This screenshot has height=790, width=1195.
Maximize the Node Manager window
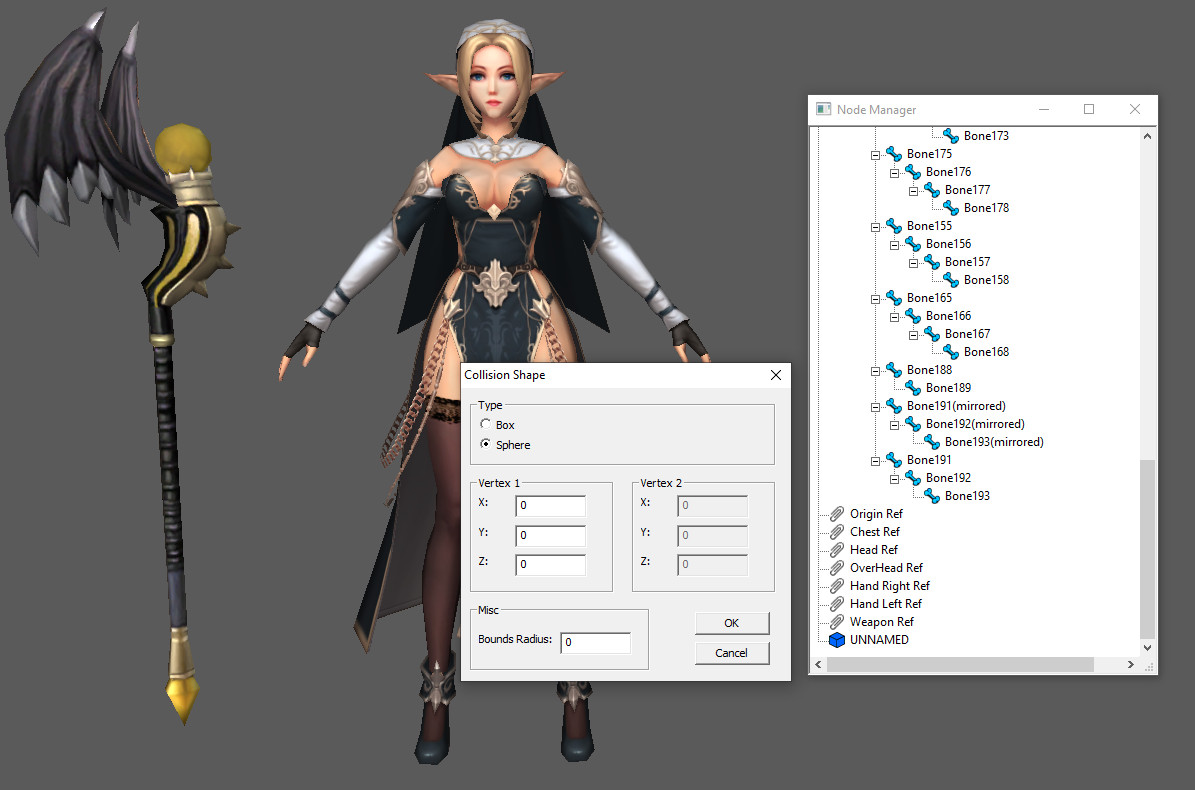point(1089,109)
